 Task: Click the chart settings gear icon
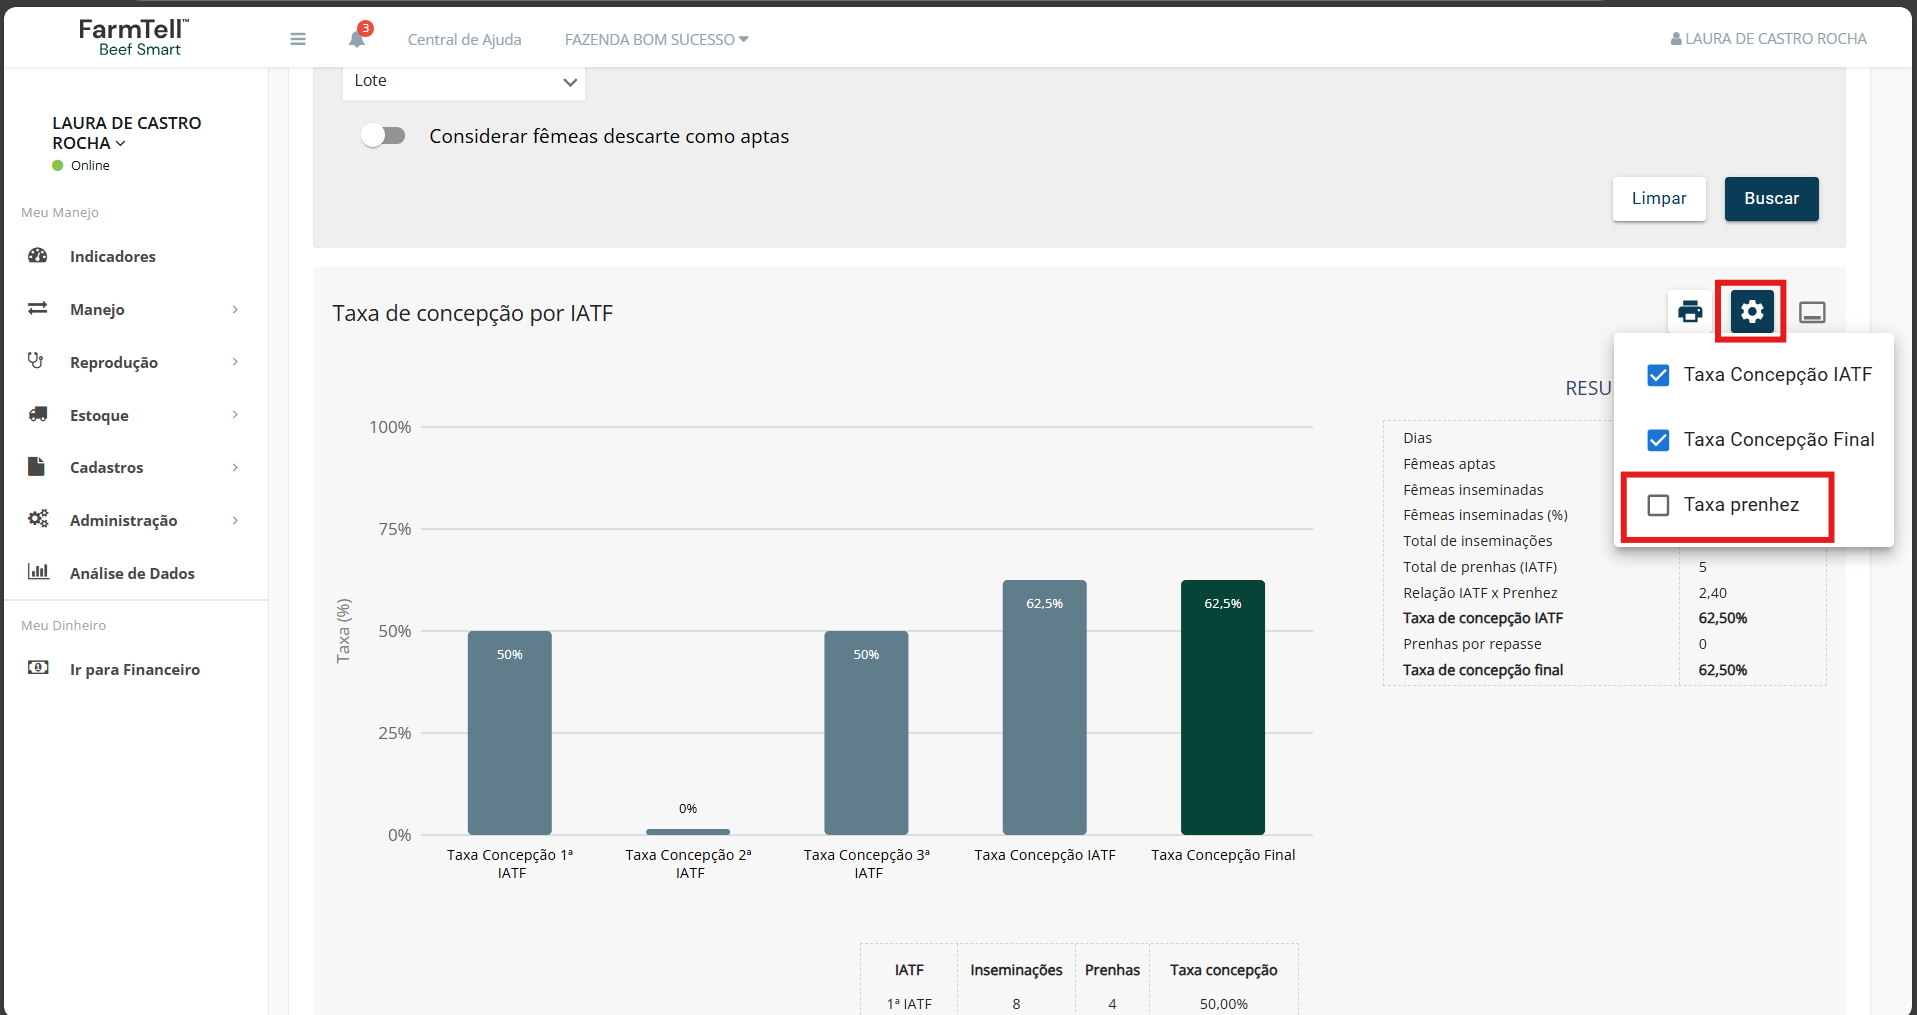[x=1752, y=312]
